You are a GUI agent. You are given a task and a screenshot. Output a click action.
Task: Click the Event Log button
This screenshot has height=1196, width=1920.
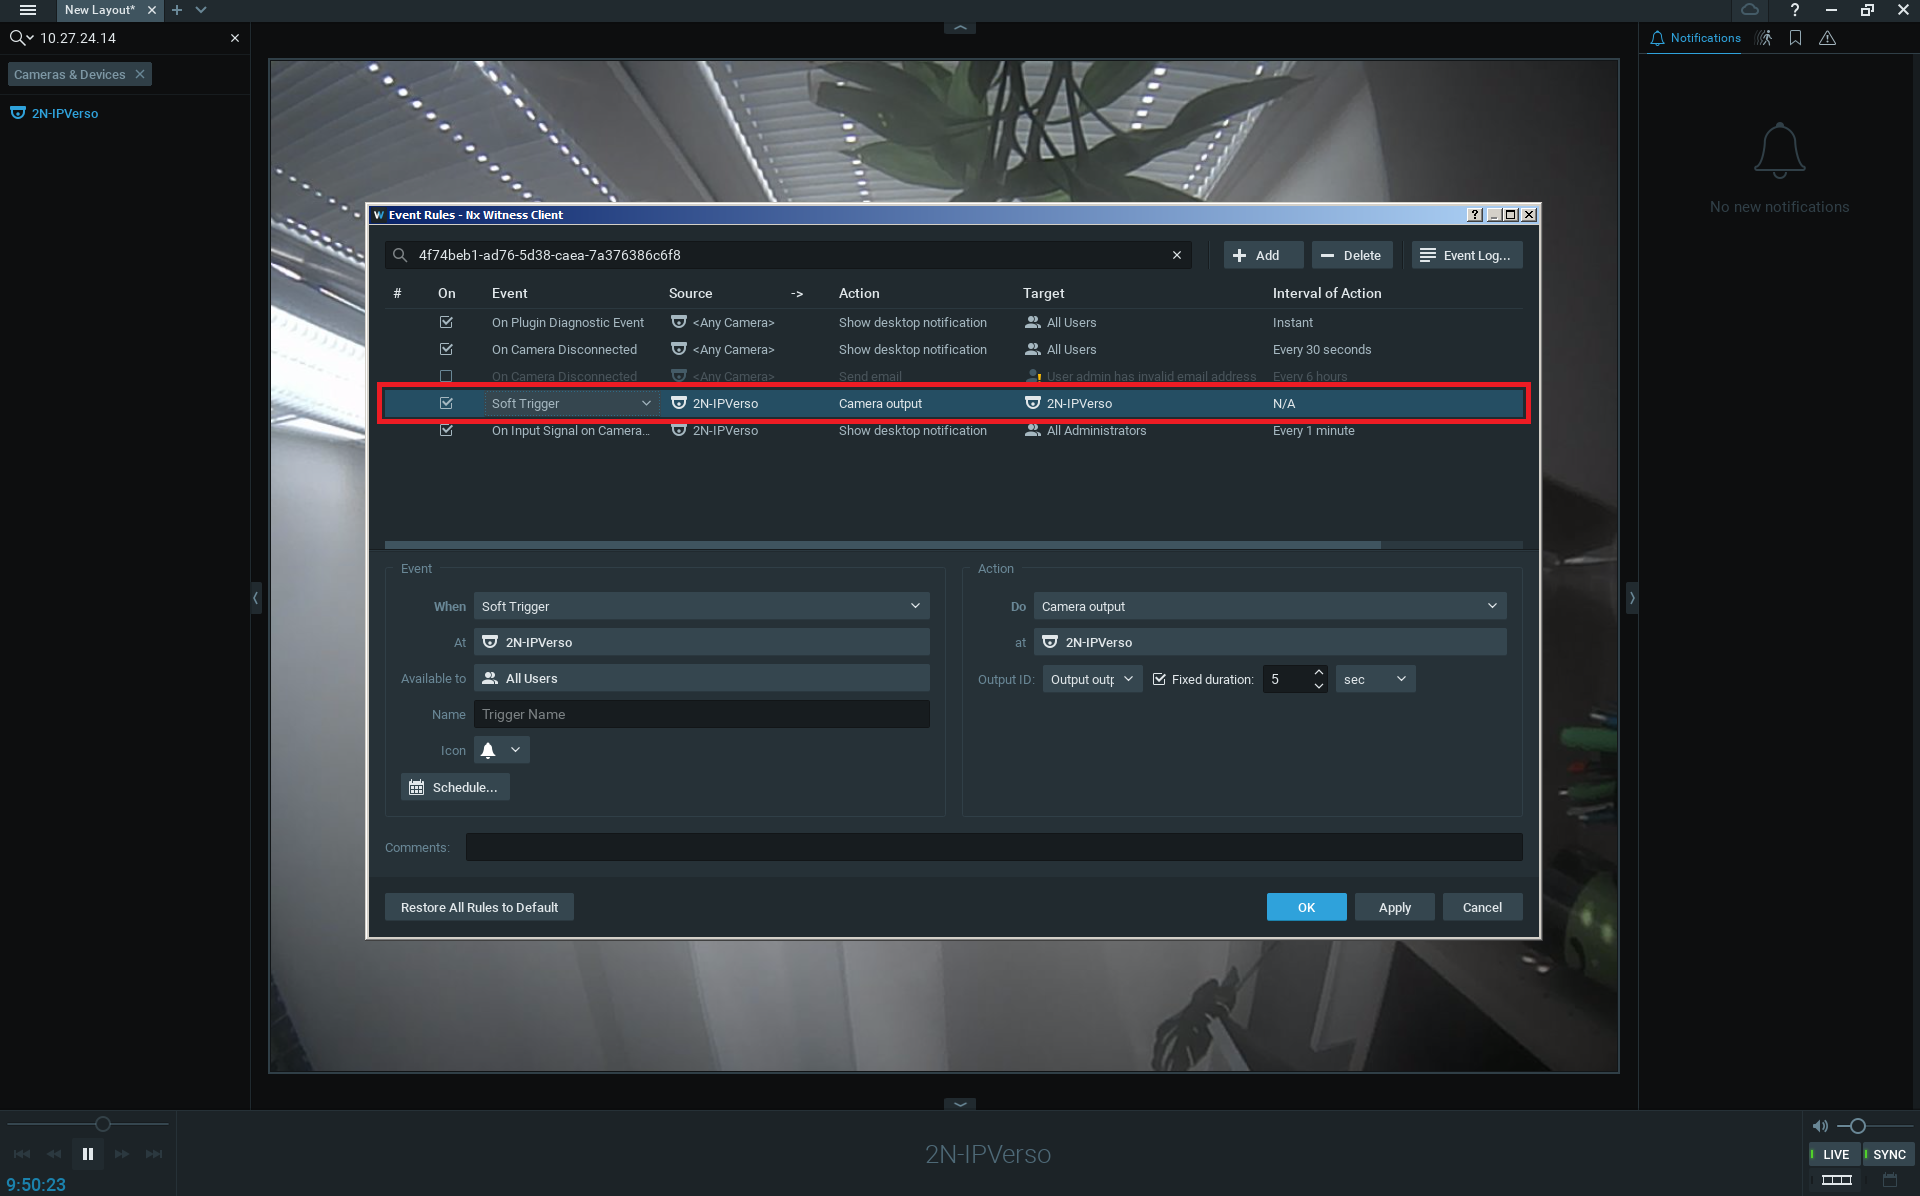[1466, 255]
